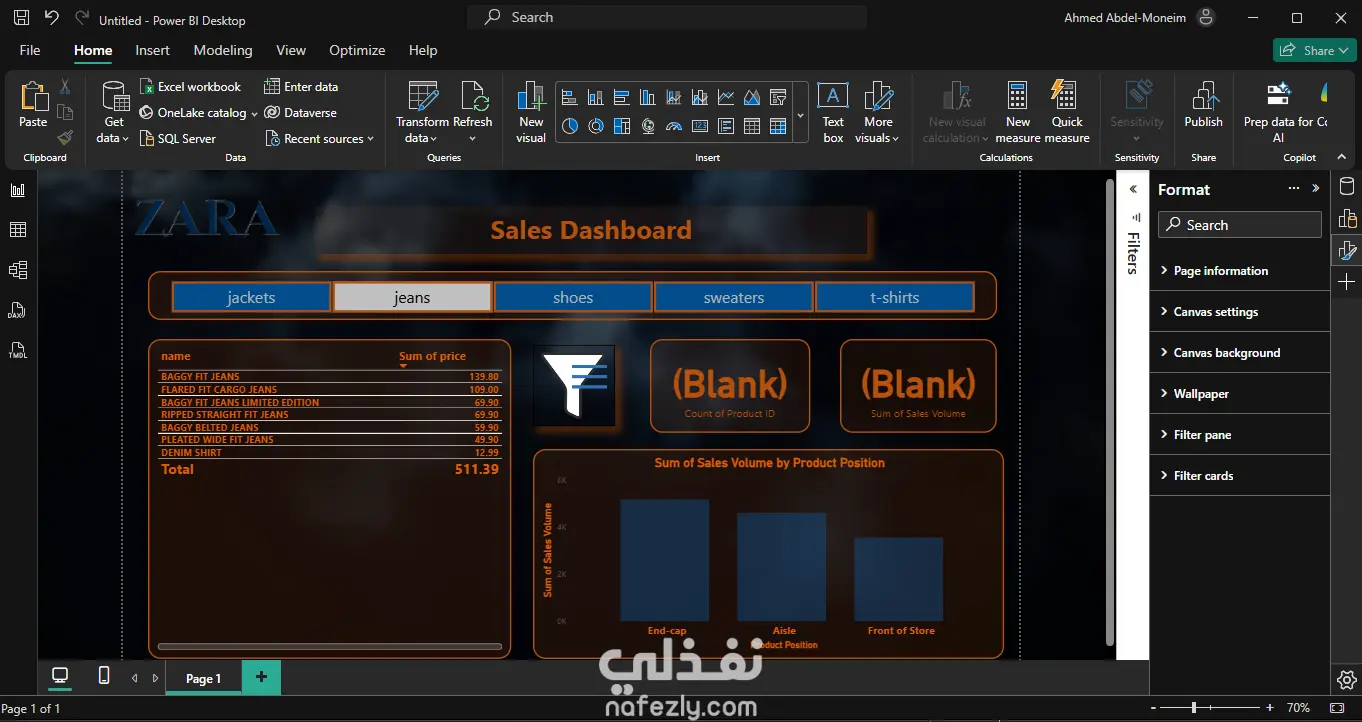The image size is (1362, 722).
Task: Insert a New visual
Action: [x=531, y=112]
